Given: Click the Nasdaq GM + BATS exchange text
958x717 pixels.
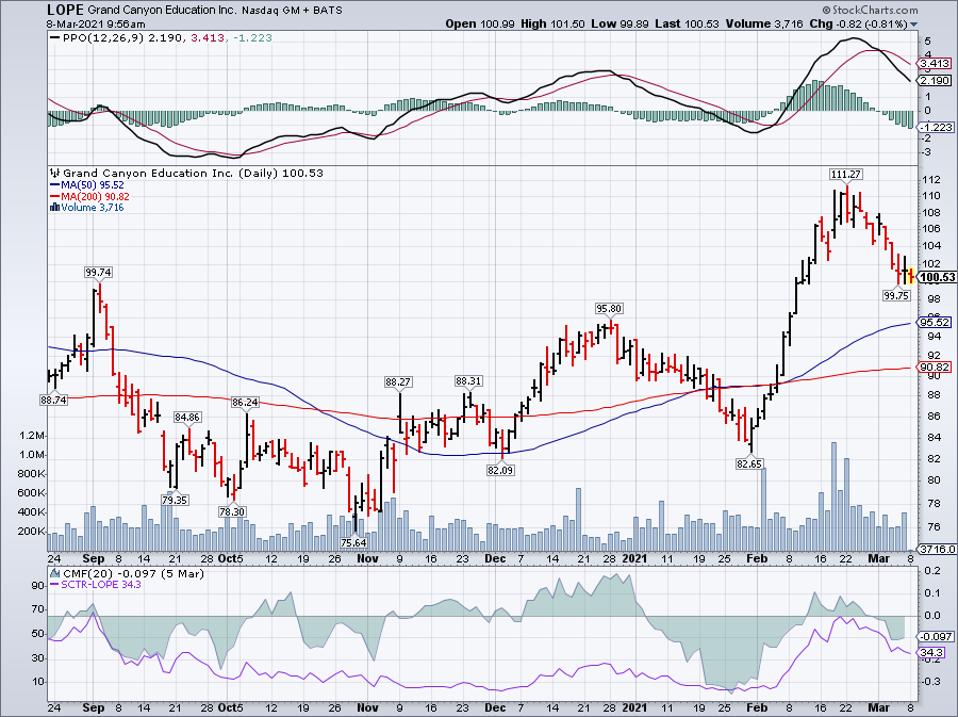Looking at the screenshot, I should [291, 11].
